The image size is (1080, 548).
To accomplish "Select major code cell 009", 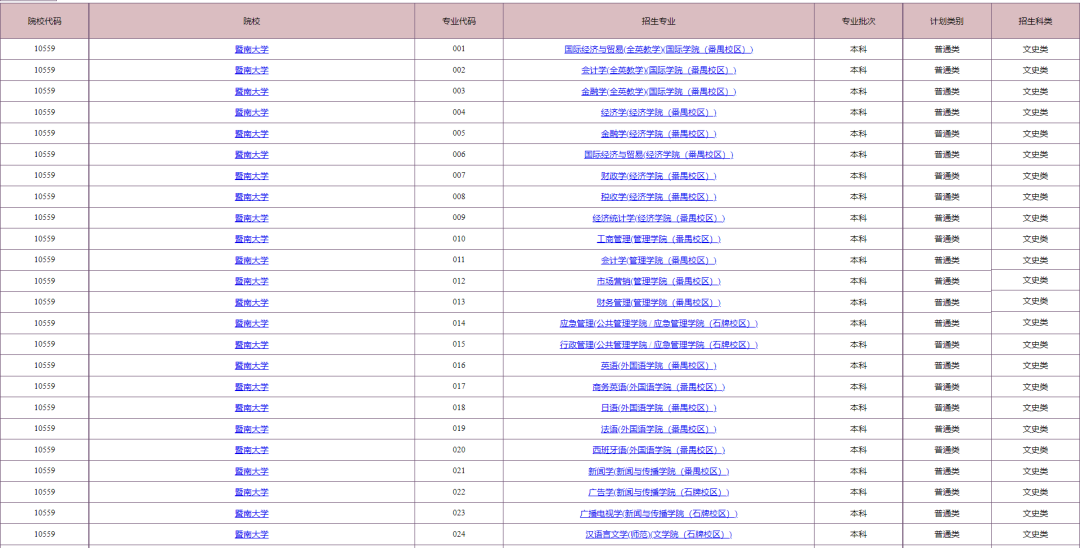I will tap(459, 218).
